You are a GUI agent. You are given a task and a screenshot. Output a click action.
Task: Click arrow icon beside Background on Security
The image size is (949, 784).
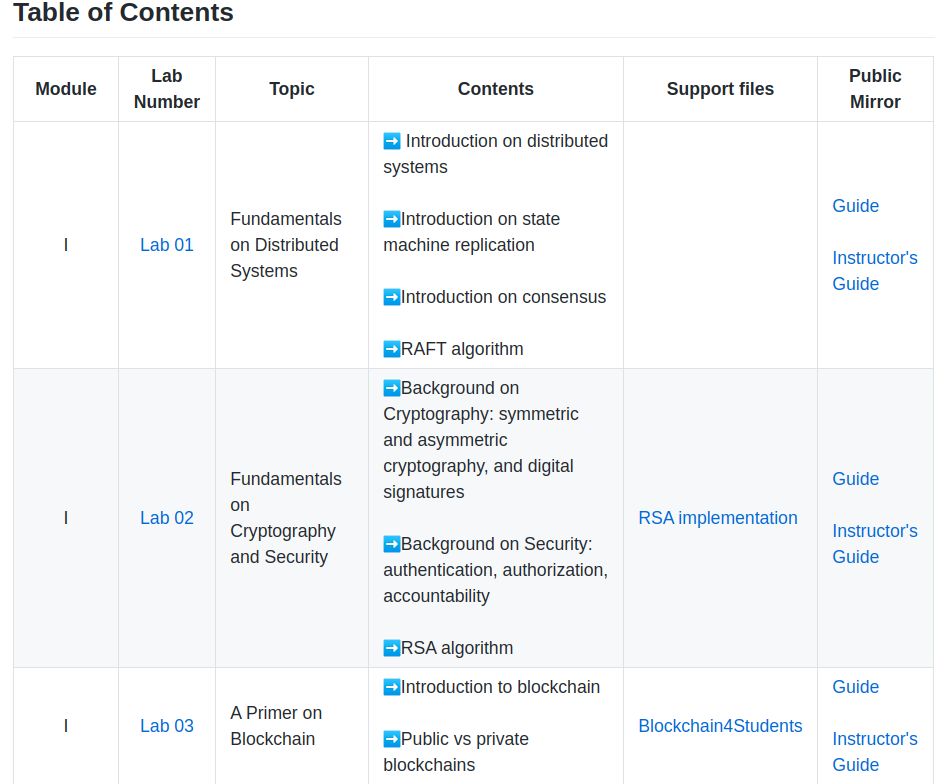[x=392, y=544]
